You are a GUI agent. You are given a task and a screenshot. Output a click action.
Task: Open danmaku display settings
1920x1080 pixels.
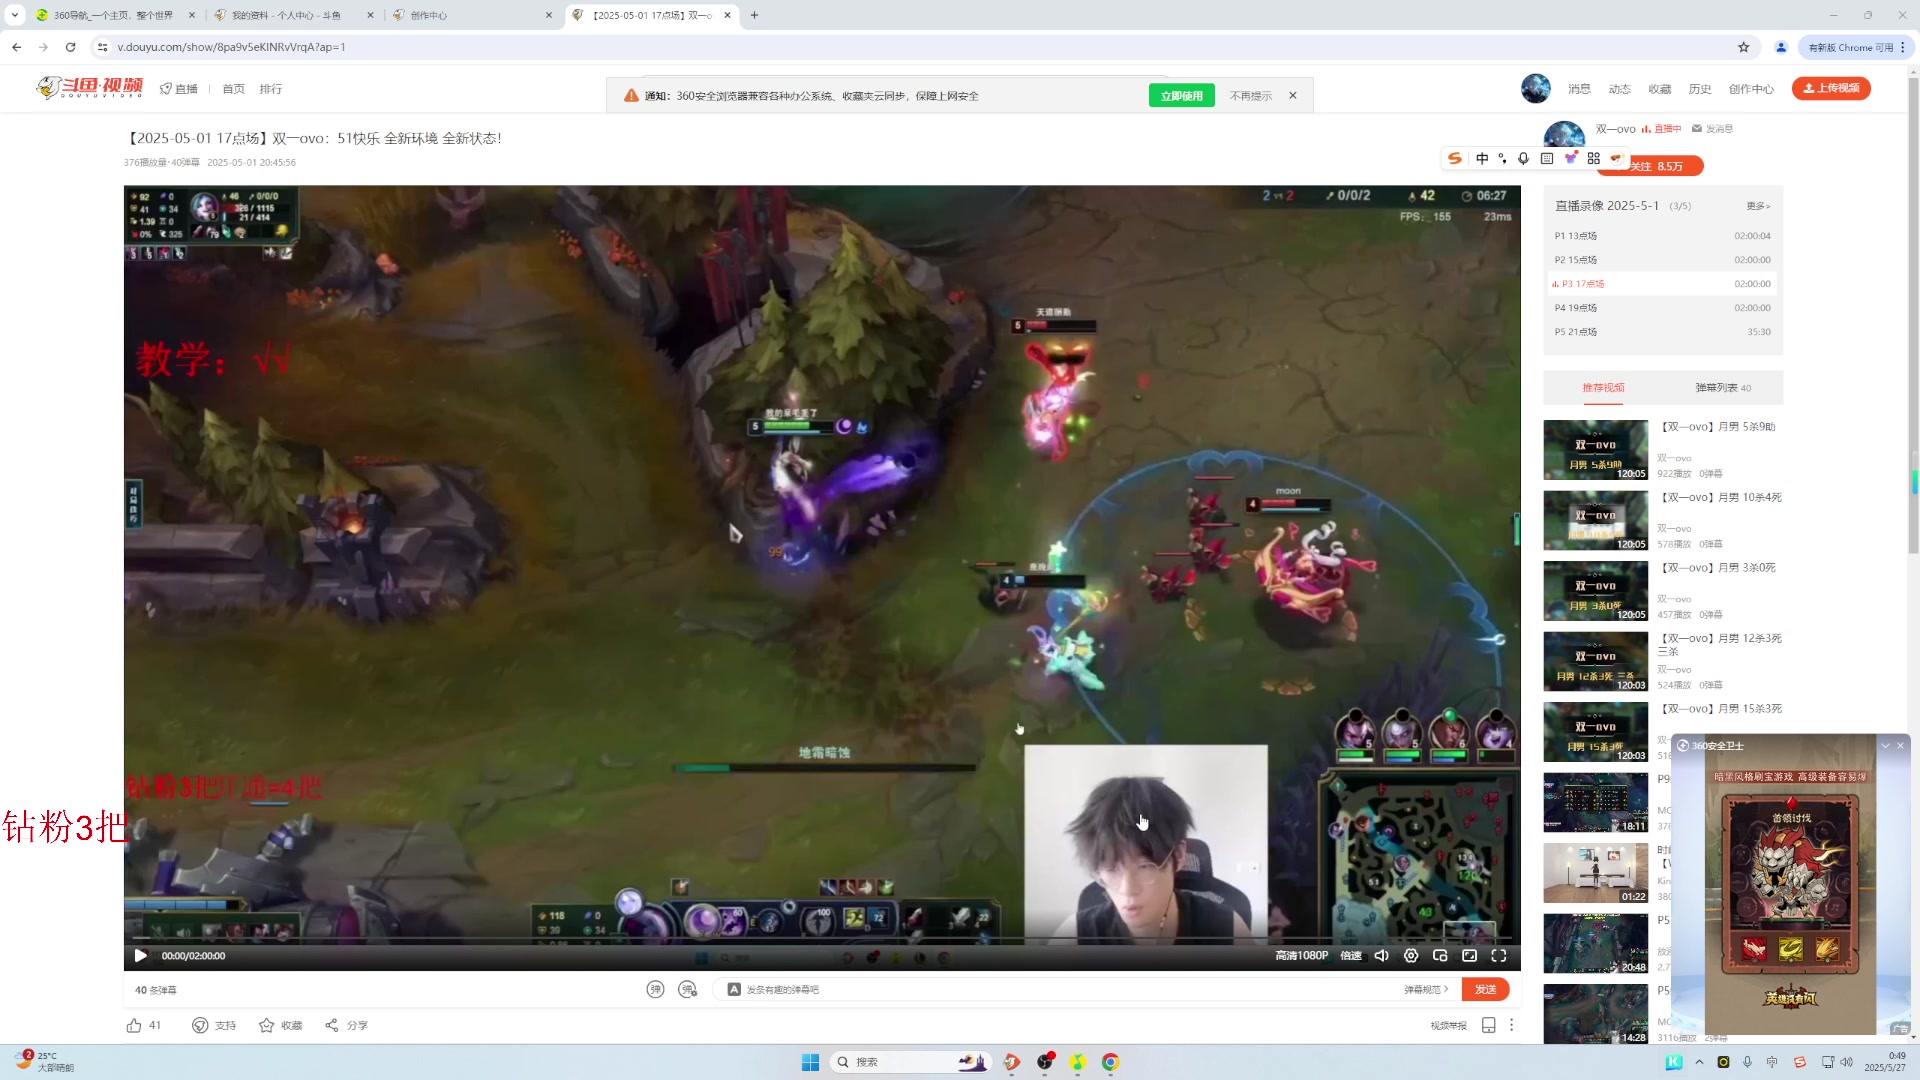687,989
